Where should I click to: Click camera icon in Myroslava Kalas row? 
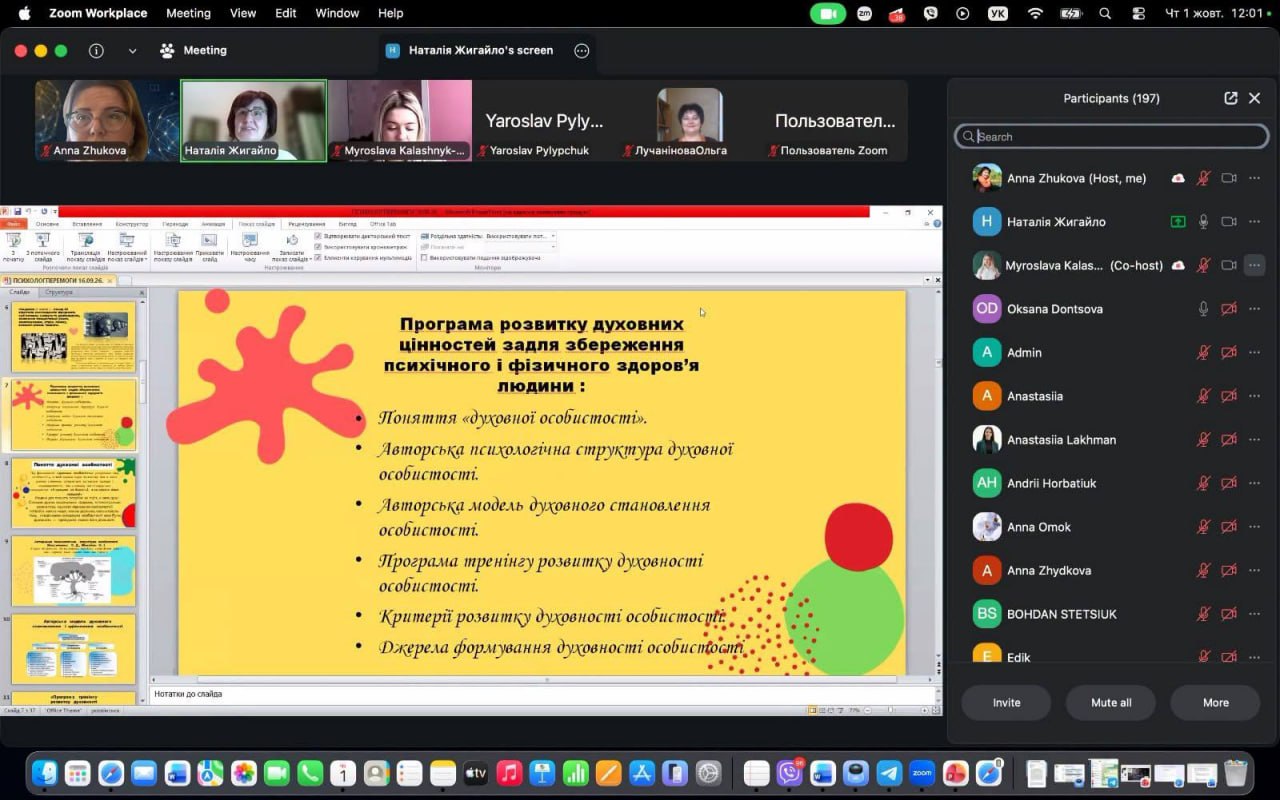coord(1229,265)
